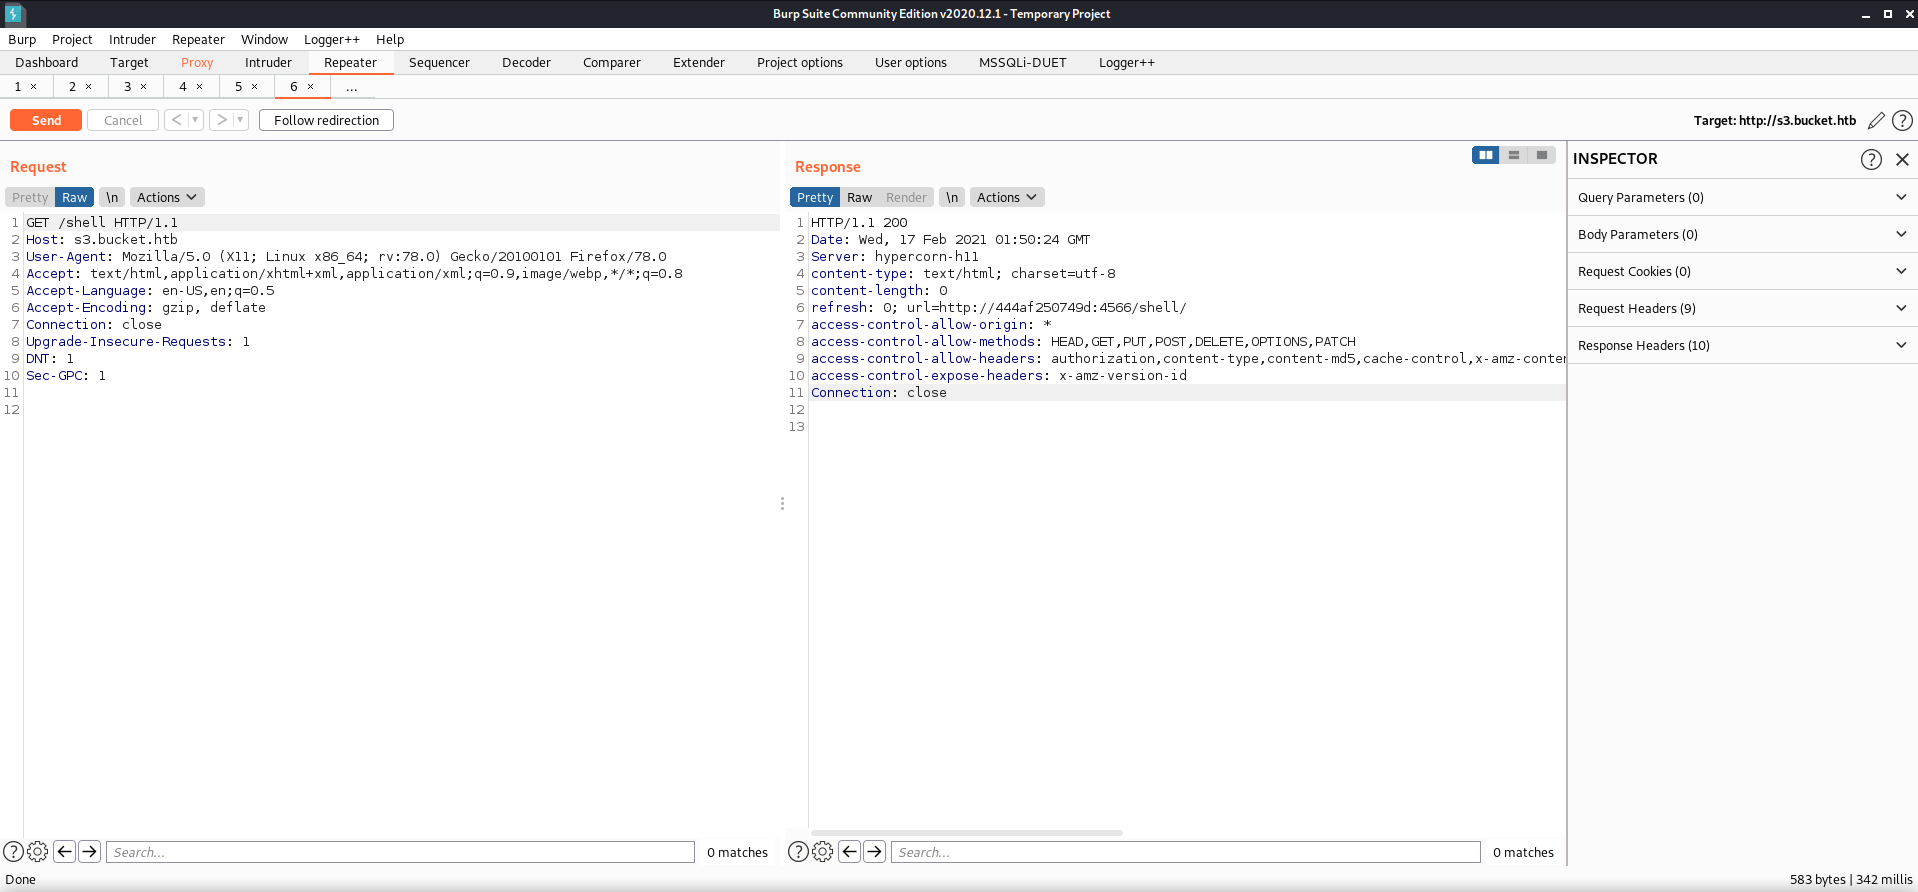Select top-bottom layout icon
Screen dimensions: 1918x892
click(1514, 155)
